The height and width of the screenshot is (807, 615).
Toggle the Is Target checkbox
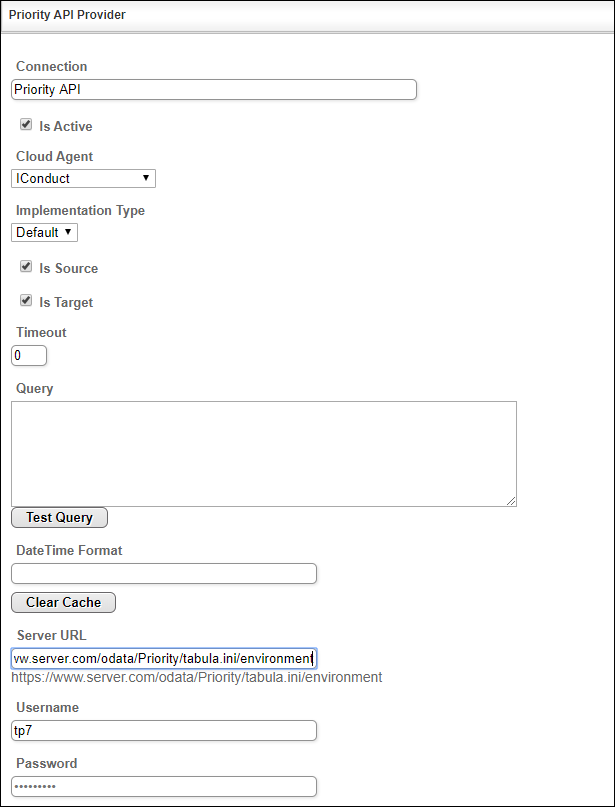tap(26, 301)
